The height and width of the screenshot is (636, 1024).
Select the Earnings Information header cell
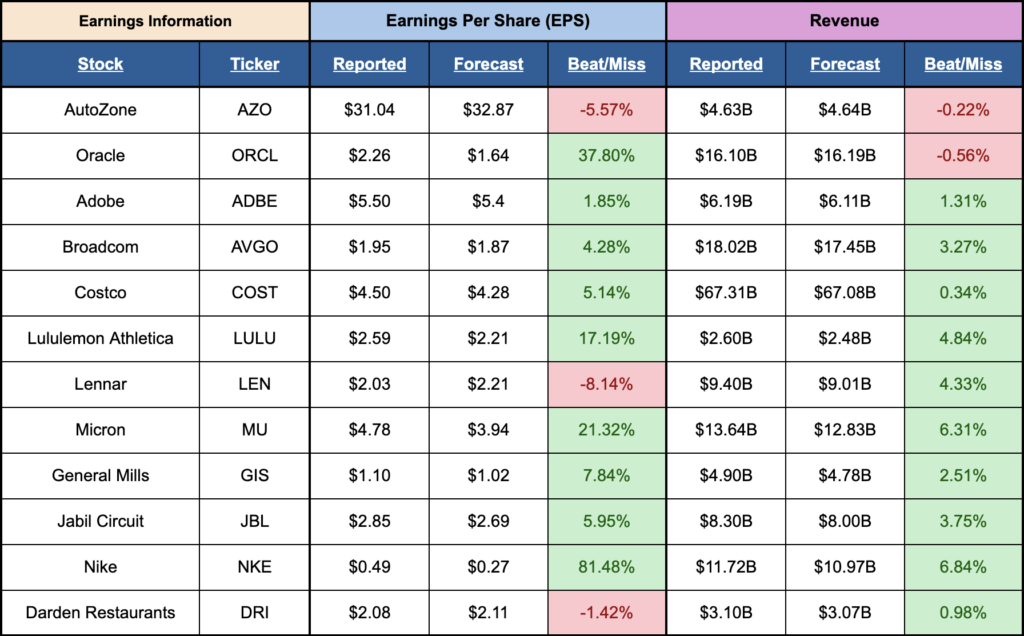pos(154,20)
